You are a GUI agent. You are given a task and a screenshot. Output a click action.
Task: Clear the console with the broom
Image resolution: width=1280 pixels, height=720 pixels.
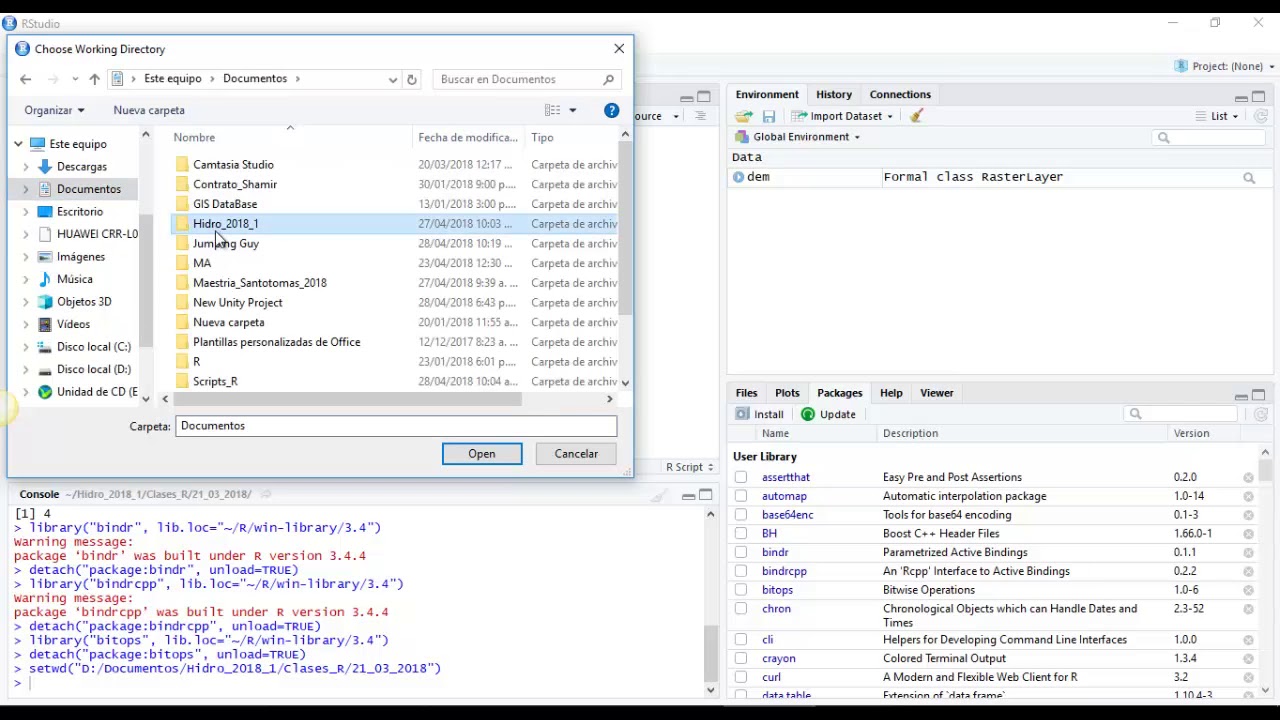[659, 495]
